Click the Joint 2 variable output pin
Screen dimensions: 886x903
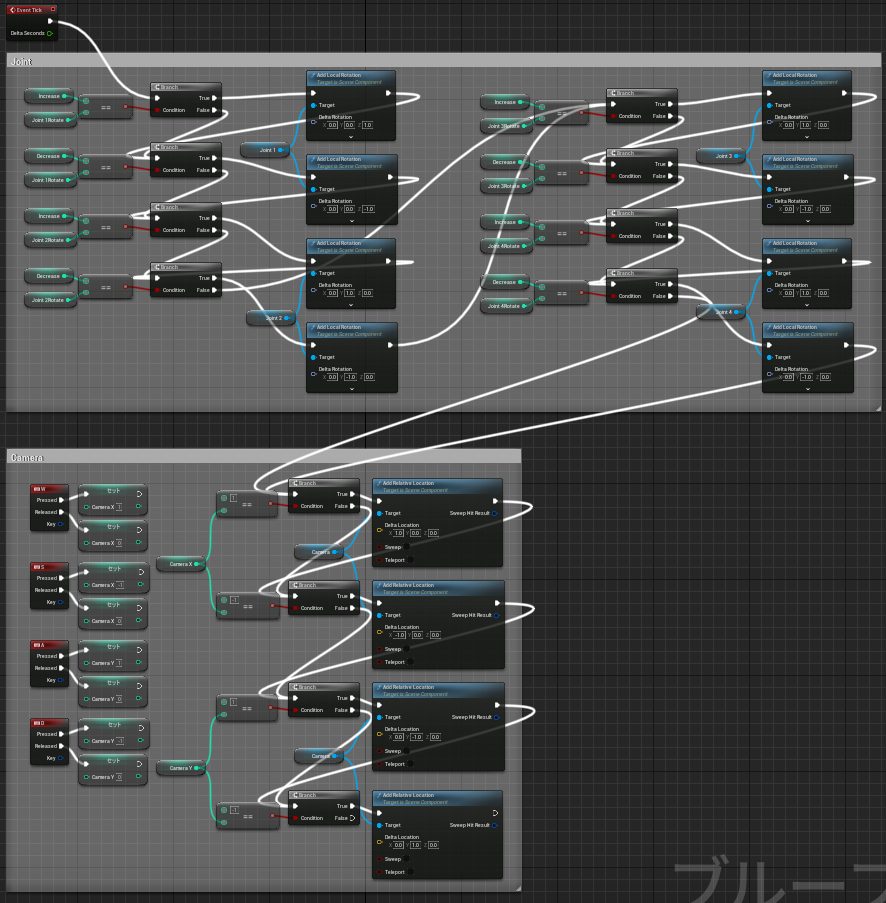[x=286, y=318]
